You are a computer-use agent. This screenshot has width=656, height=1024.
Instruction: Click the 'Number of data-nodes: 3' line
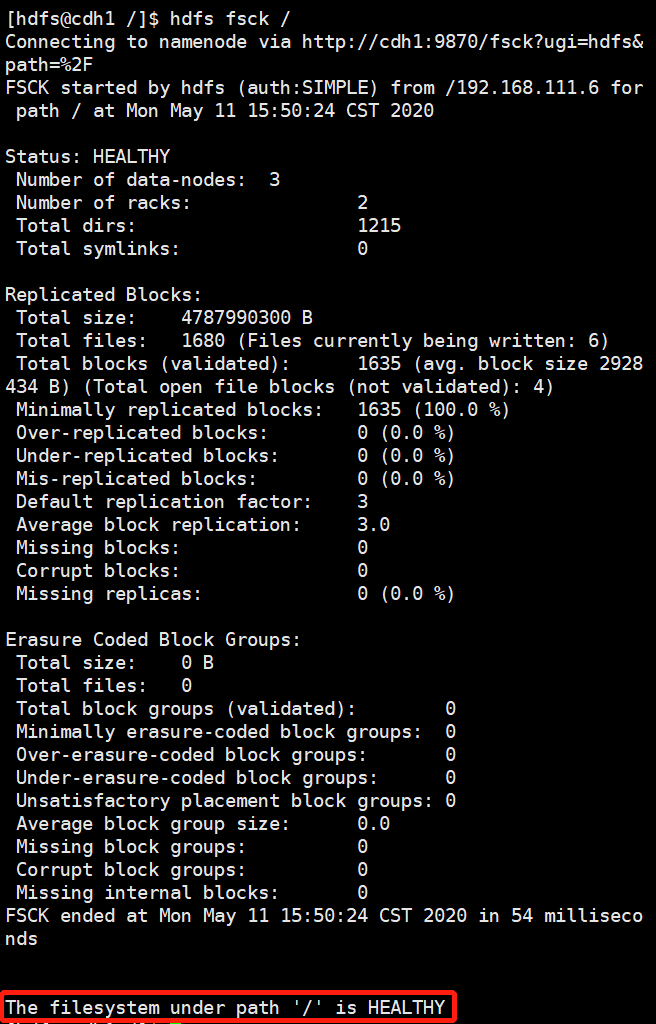[148, 180]
